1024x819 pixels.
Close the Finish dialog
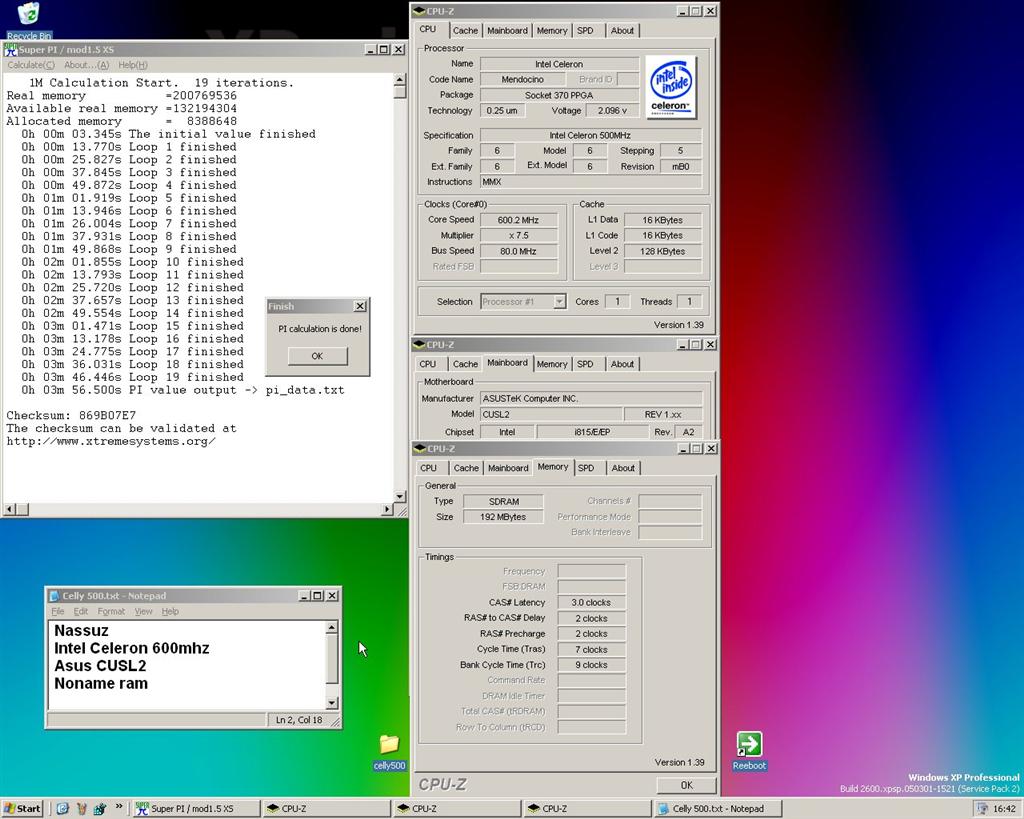tap(359, 306)
